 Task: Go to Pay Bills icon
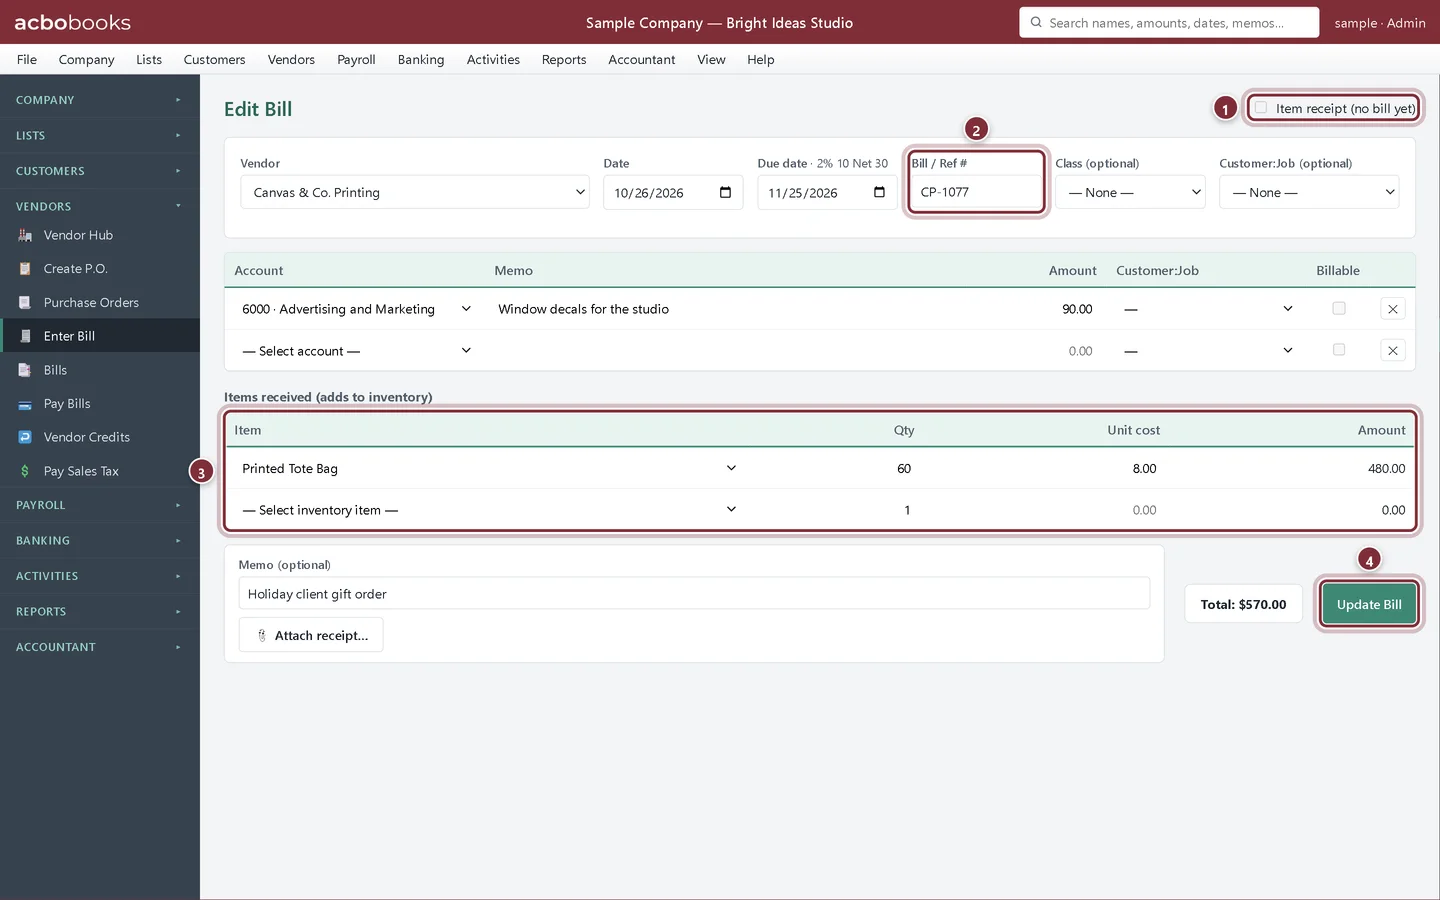(x=25, y=404)
